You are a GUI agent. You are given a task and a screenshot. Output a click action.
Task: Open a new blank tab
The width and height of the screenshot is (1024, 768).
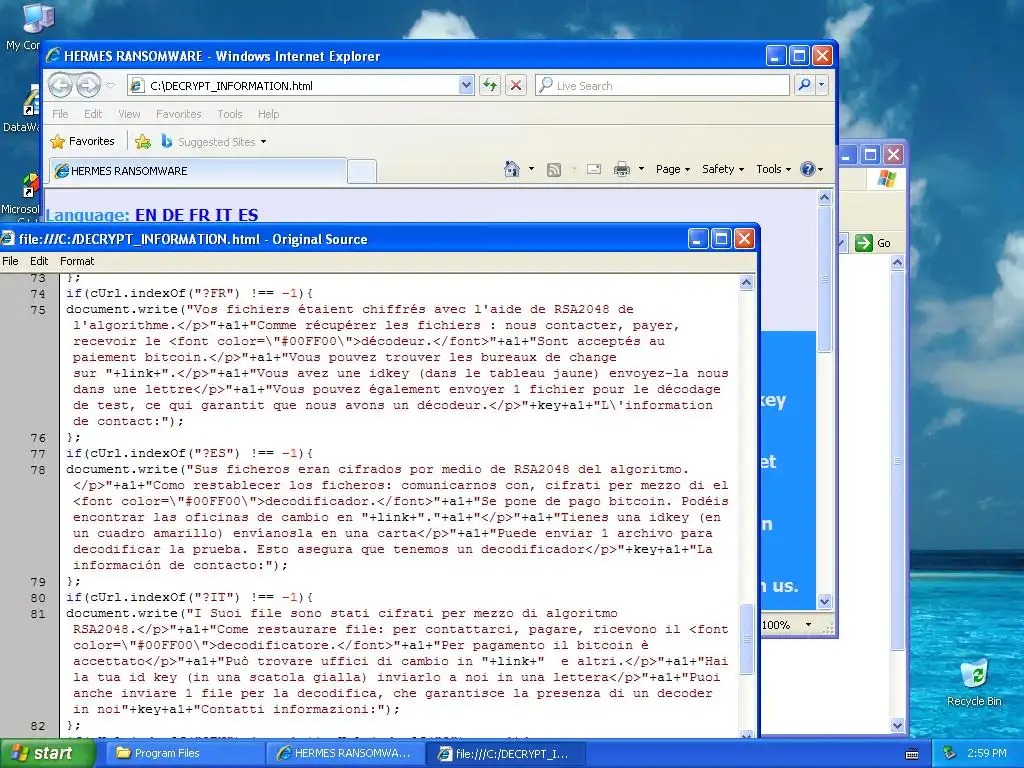361,171
